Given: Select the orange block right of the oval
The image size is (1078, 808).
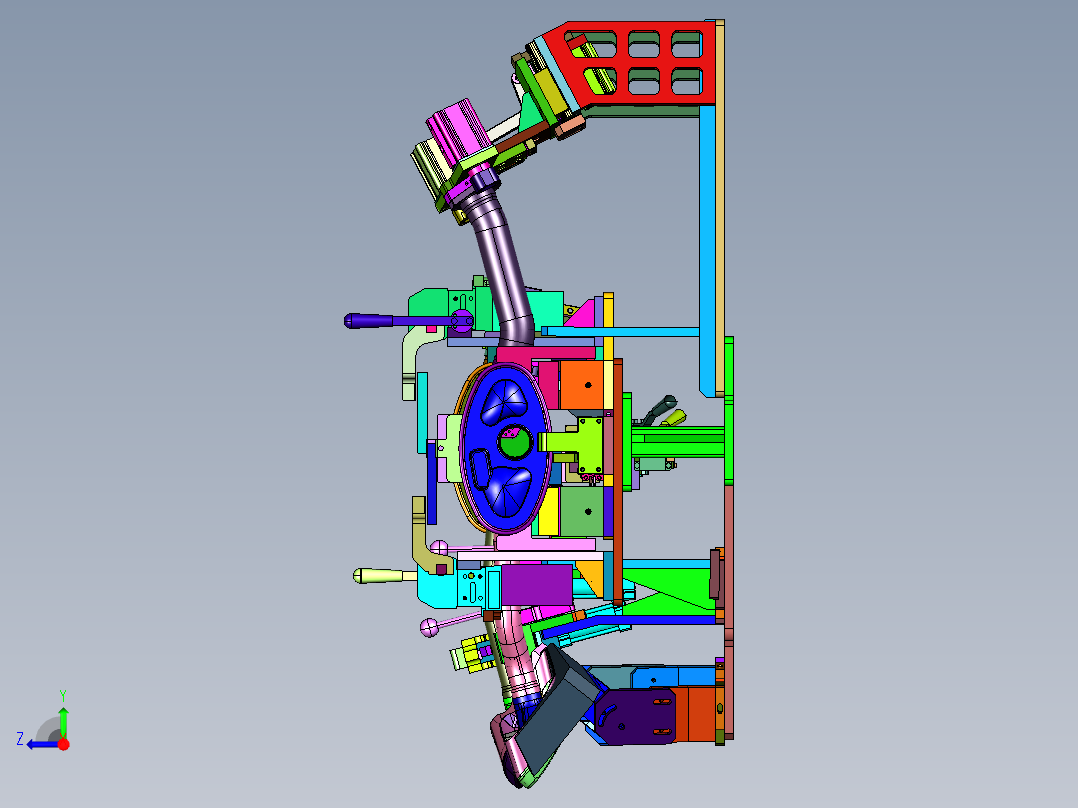Looking at the screenshot, I should 582,385.
